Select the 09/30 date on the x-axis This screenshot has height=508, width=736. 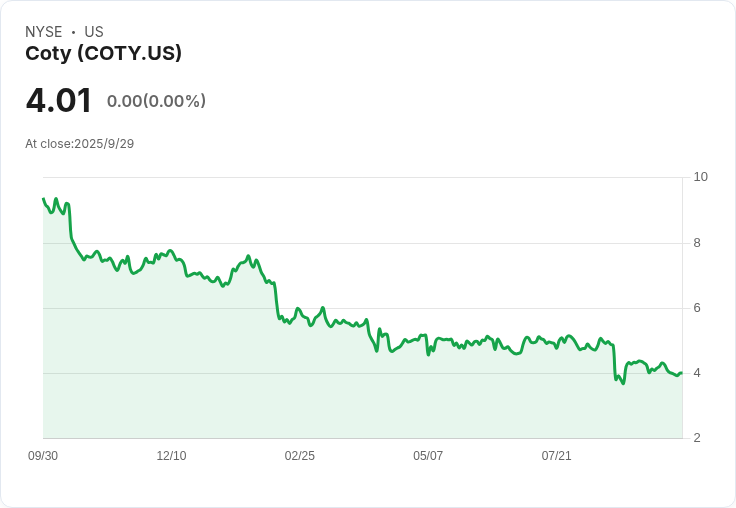coord(43,456)
